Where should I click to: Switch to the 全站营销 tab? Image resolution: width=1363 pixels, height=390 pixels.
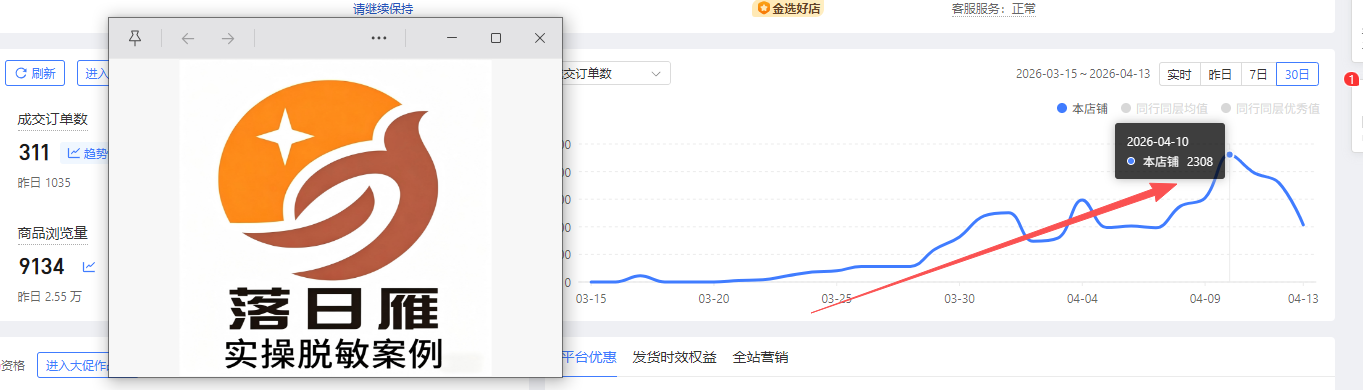[761, 357]
